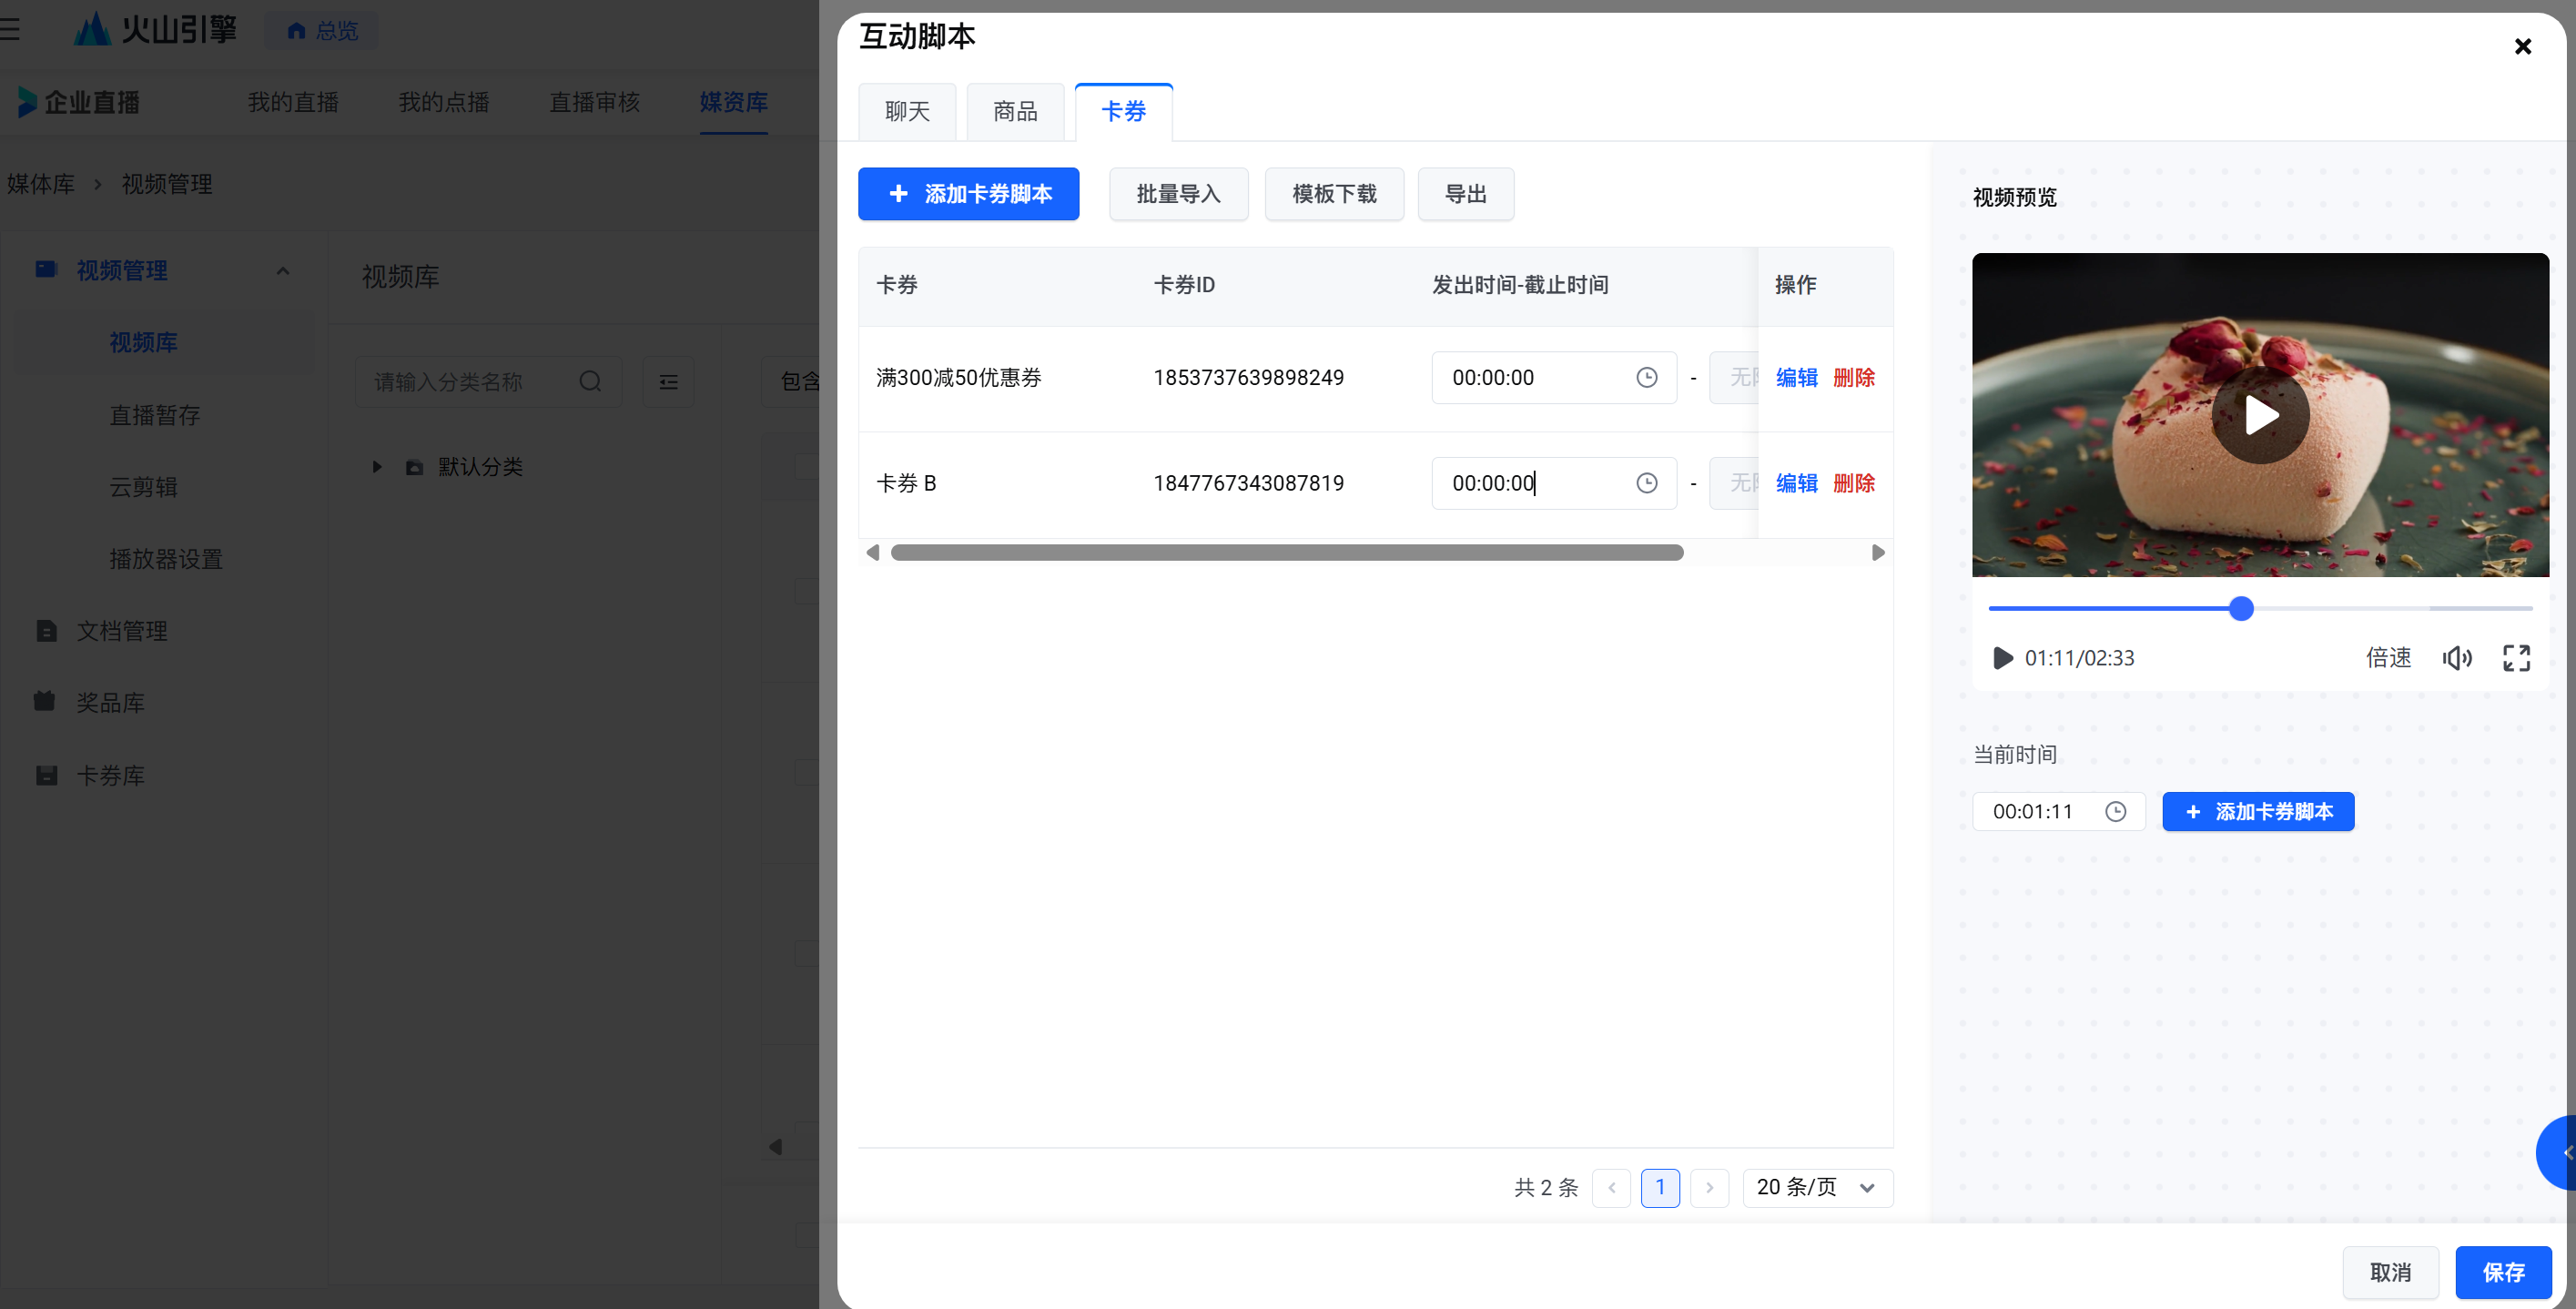Click the fullscreen icon in the video preview
The height and width of the screenshot is (1309, 2576).
pos(2516,658)
